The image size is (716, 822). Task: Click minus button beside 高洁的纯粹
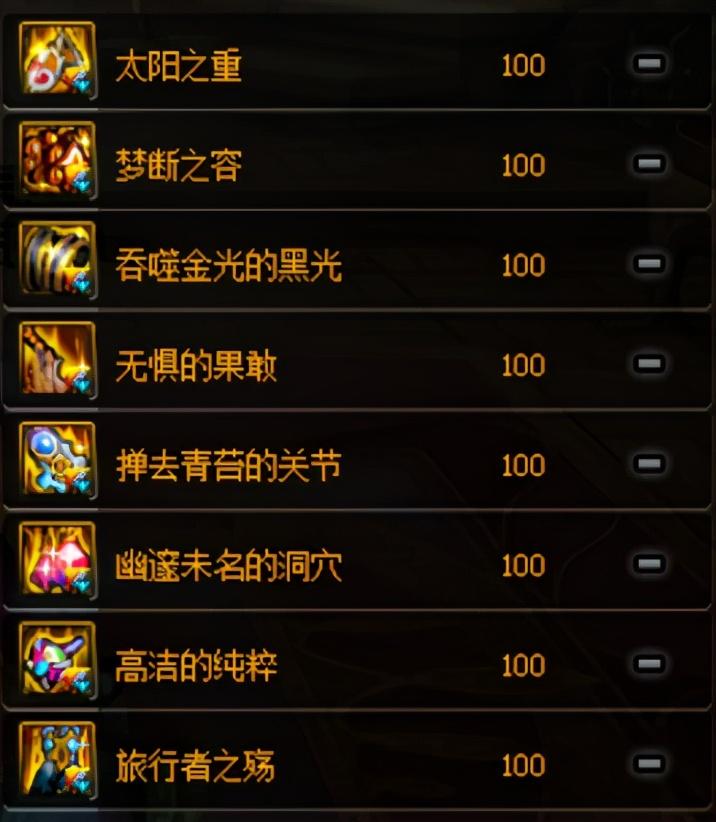coord(649,664)
